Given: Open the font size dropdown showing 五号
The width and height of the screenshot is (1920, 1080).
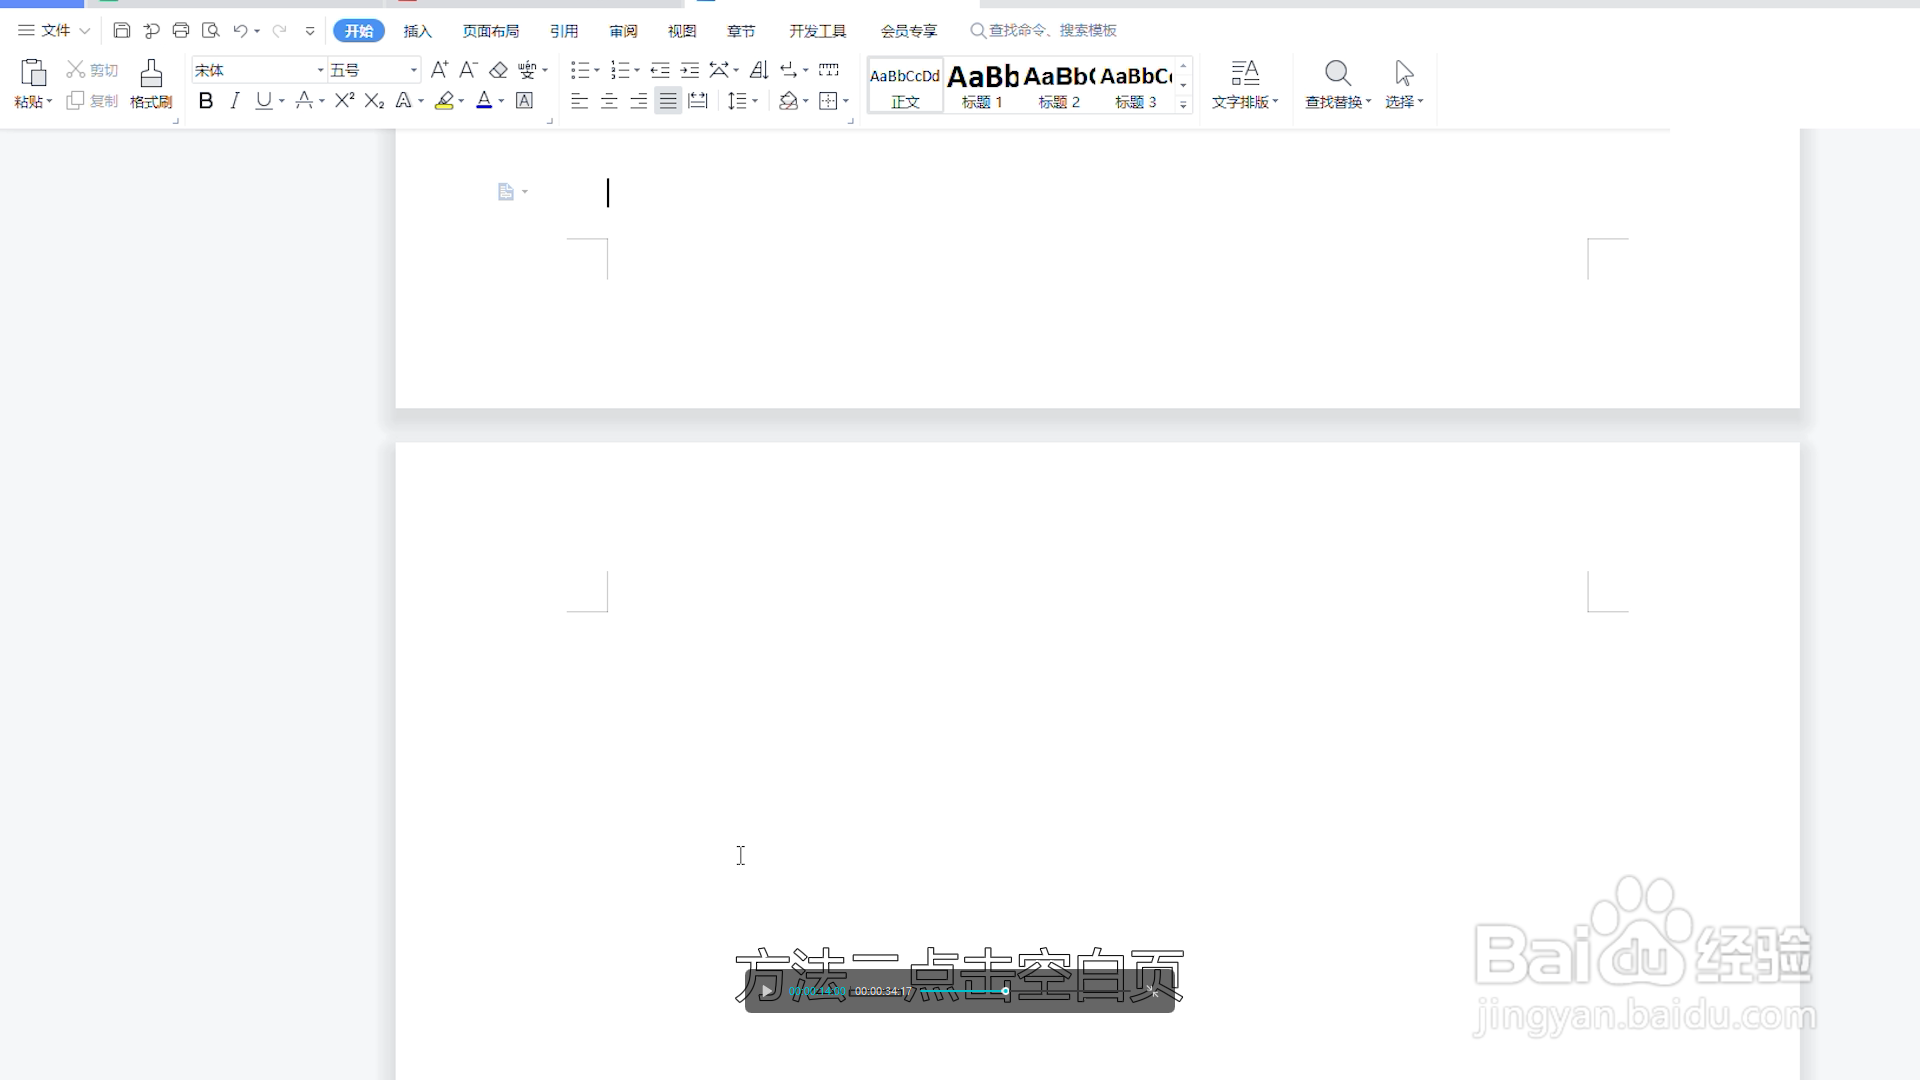Looking at the screenshot, I should click(x=413, y=70).
